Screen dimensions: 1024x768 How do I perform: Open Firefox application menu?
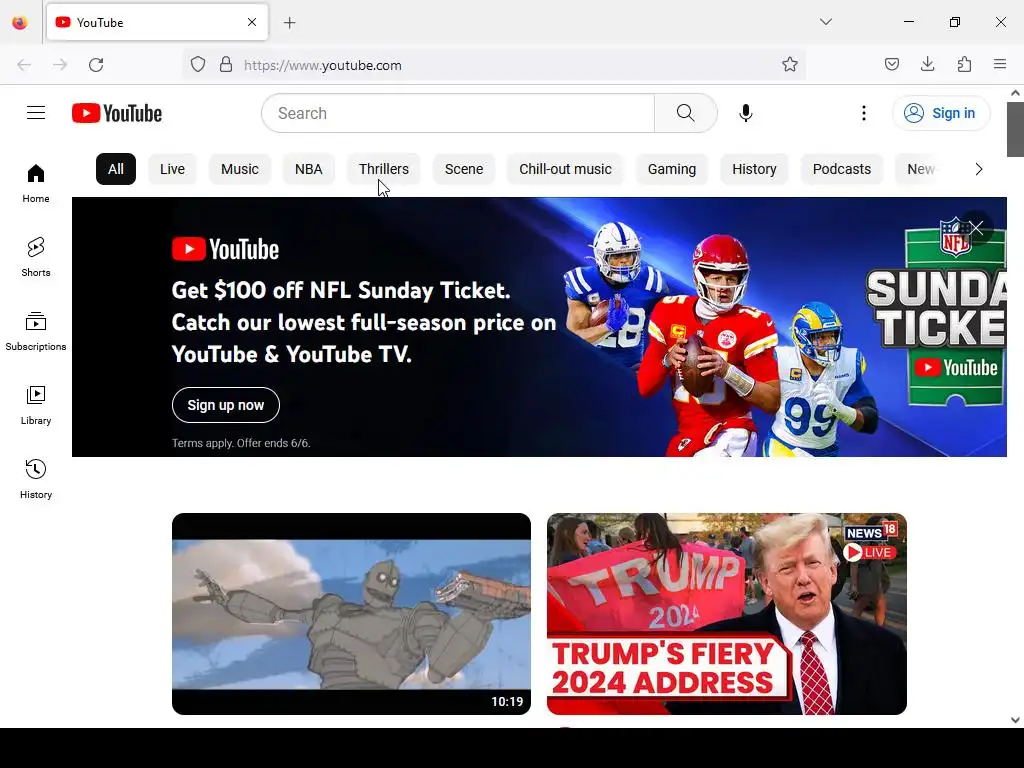1000,64
